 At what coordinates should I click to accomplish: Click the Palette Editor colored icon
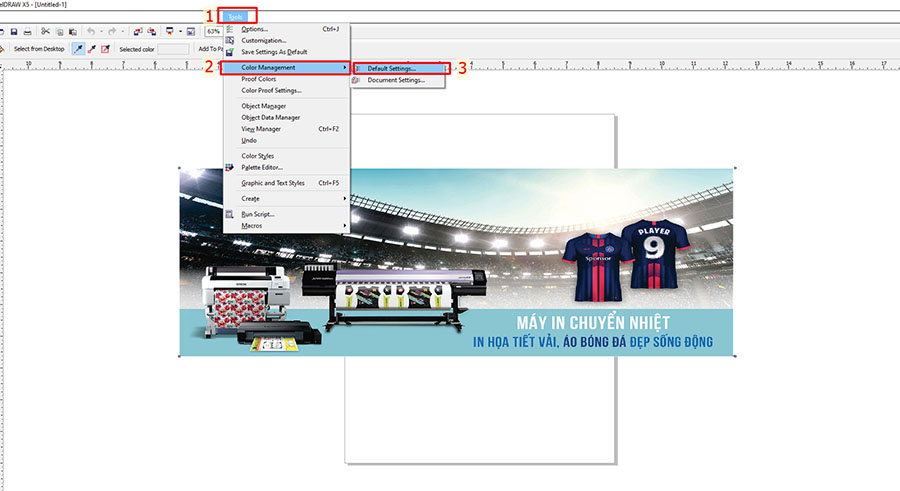pos(230,167)
